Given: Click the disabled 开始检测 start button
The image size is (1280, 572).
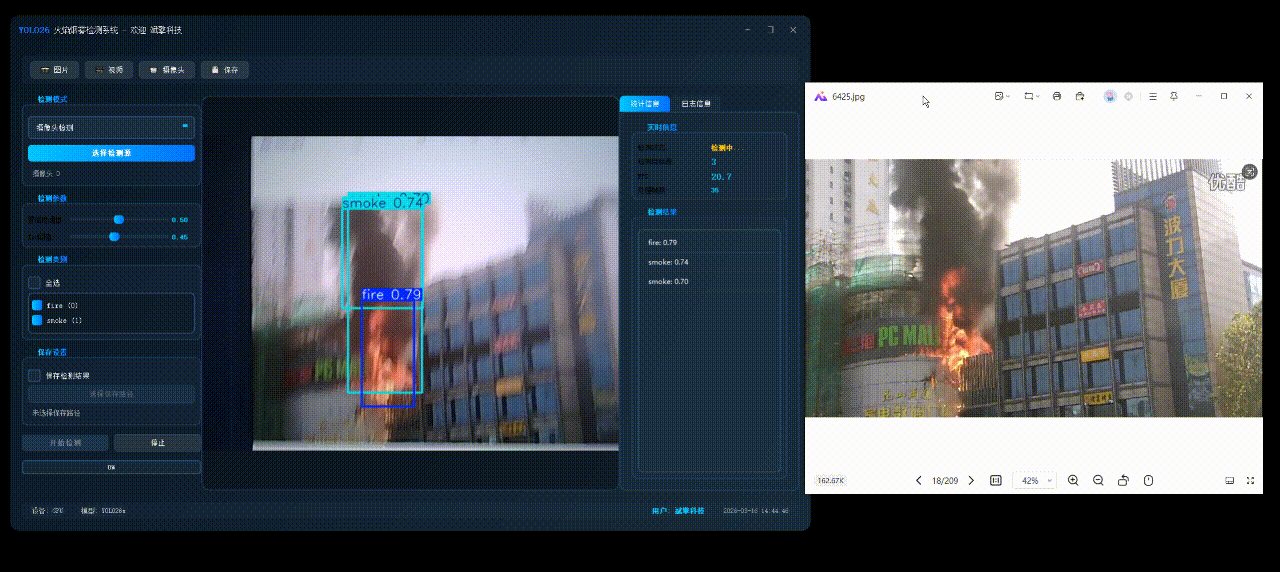Looking at the screenshot, I should coord(65,442).
